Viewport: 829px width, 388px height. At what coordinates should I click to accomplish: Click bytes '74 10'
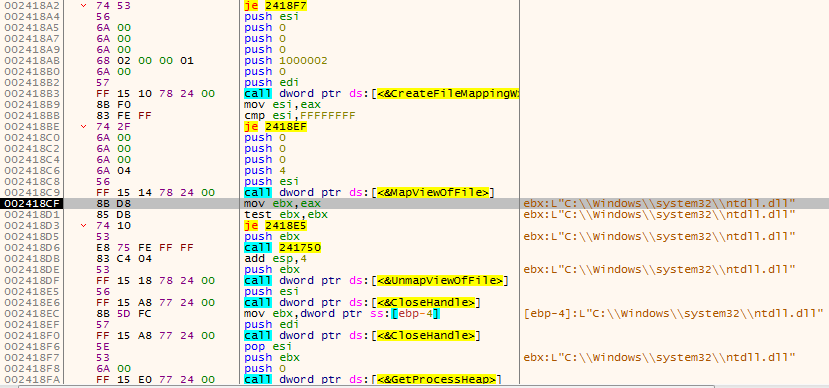tap(114, 226)
